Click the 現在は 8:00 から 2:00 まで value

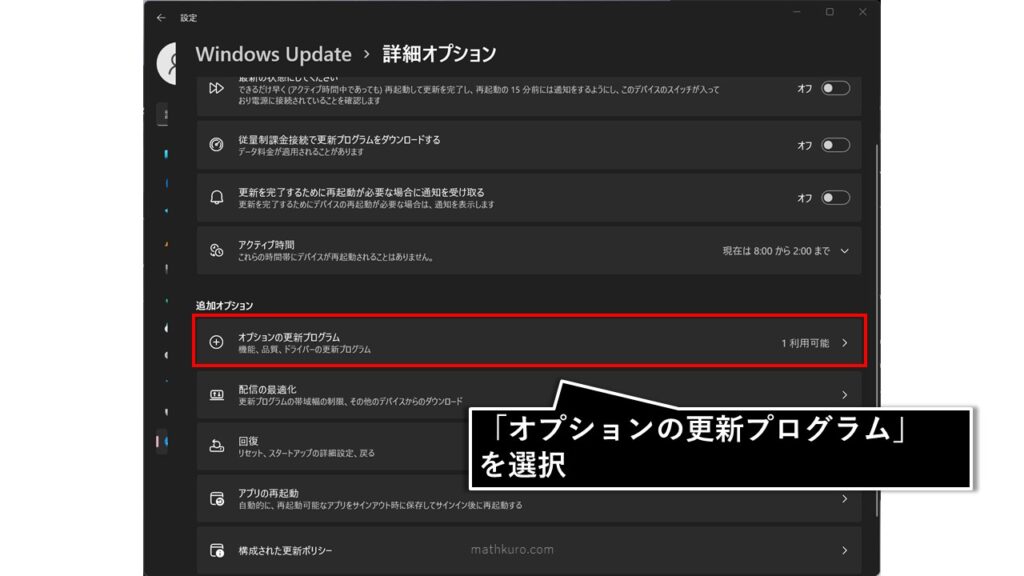[776, 251]
